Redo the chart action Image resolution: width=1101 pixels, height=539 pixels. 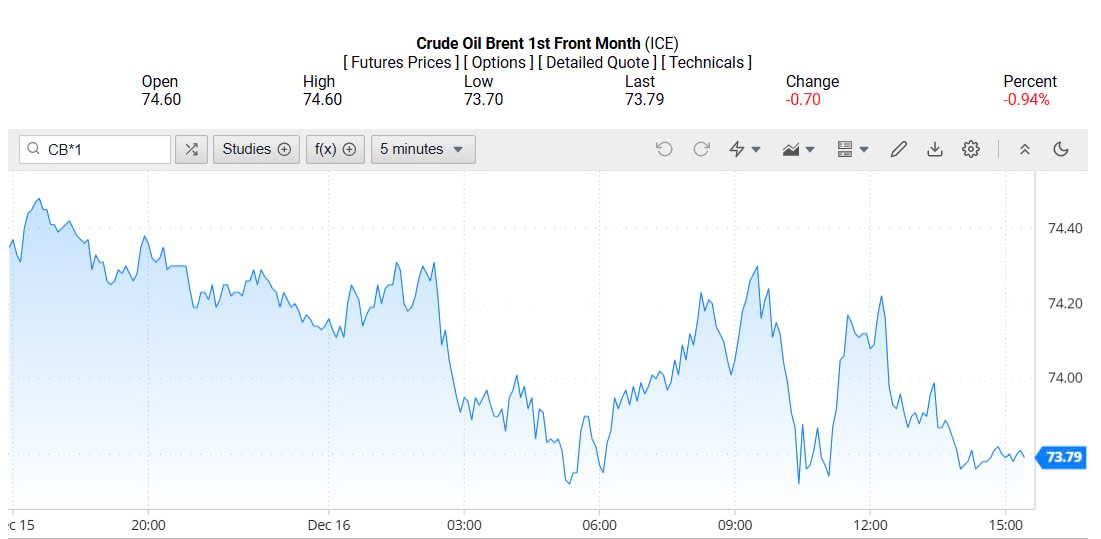pos(701,149)
